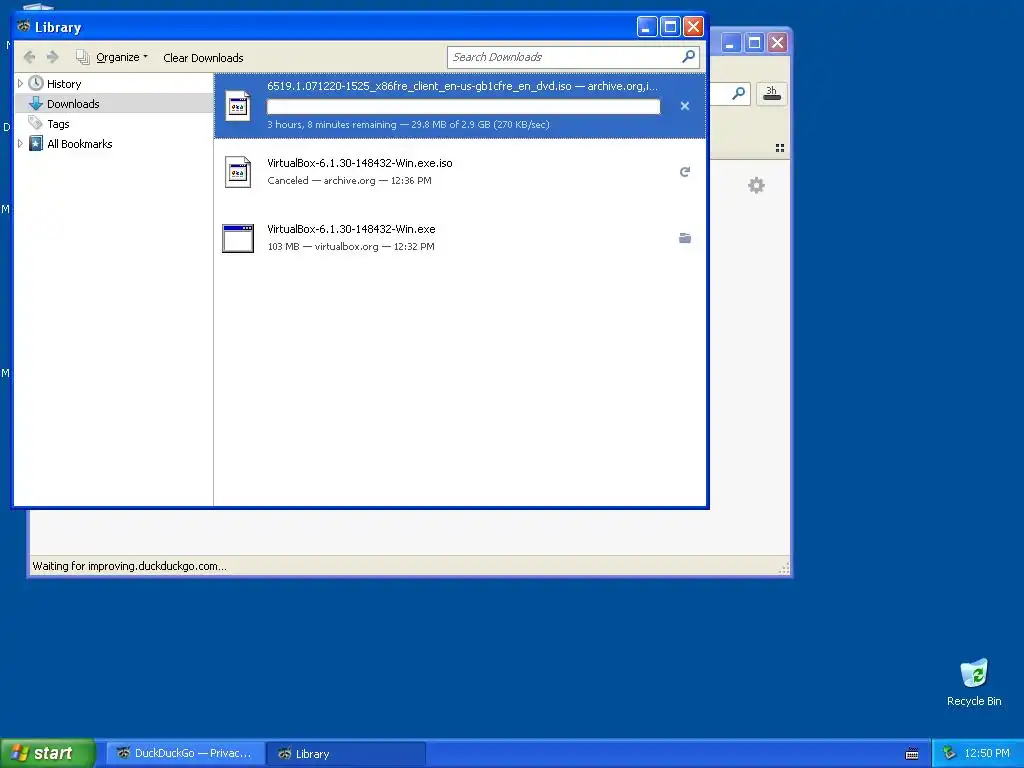Select the 6519.1.071220-1525 ISO file name

pyautogui.click(x=419, y=86)
